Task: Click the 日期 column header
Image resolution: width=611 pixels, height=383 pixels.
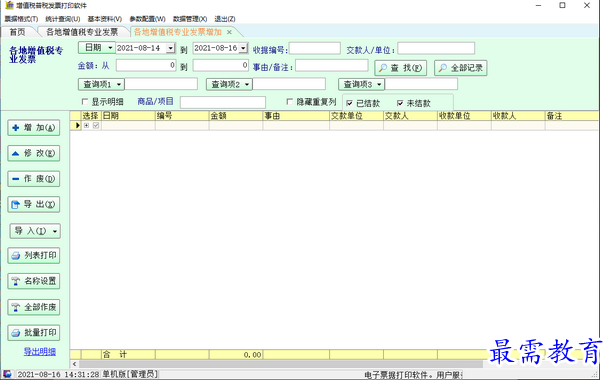Action: pyautogui.click(x=128, y=116)
